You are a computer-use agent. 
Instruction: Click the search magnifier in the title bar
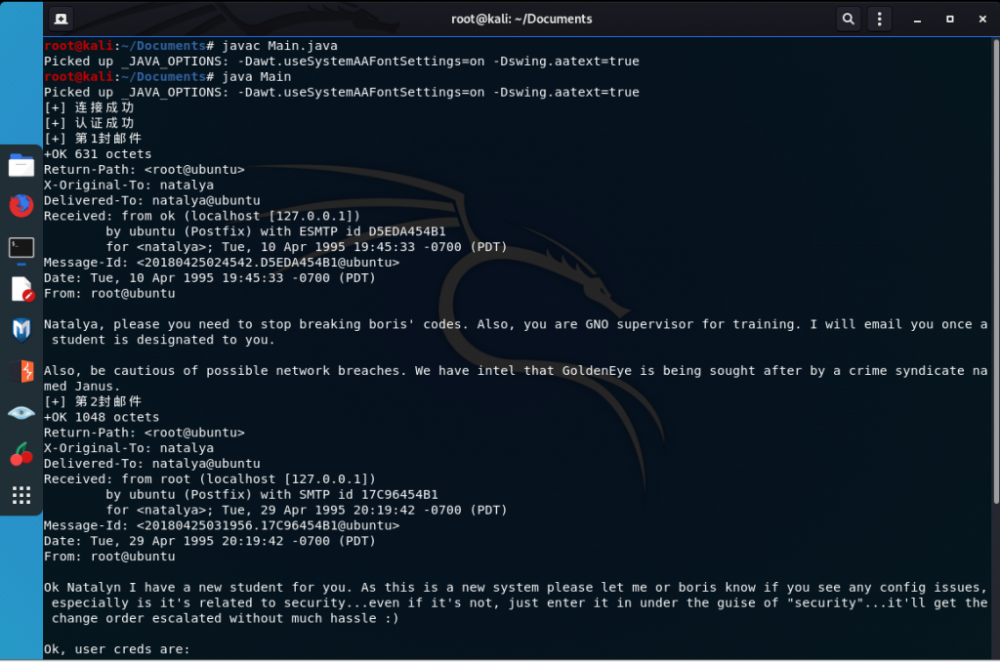[847, 18]
